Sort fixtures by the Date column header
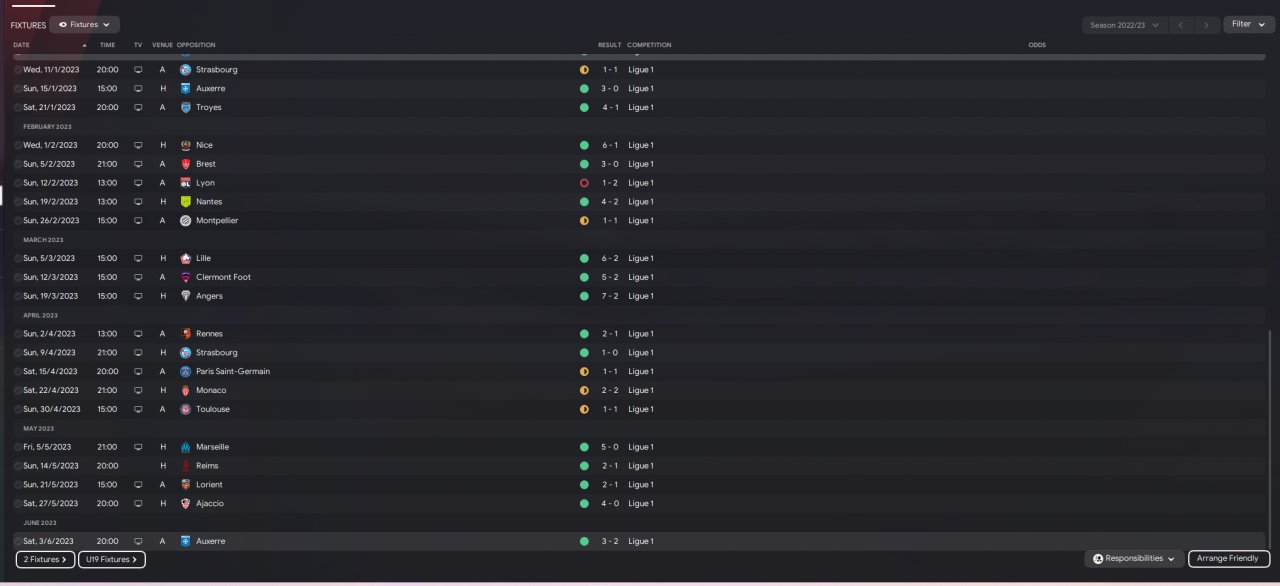The width and height of the screenshot is (1280, 586). tap(21, 45)
